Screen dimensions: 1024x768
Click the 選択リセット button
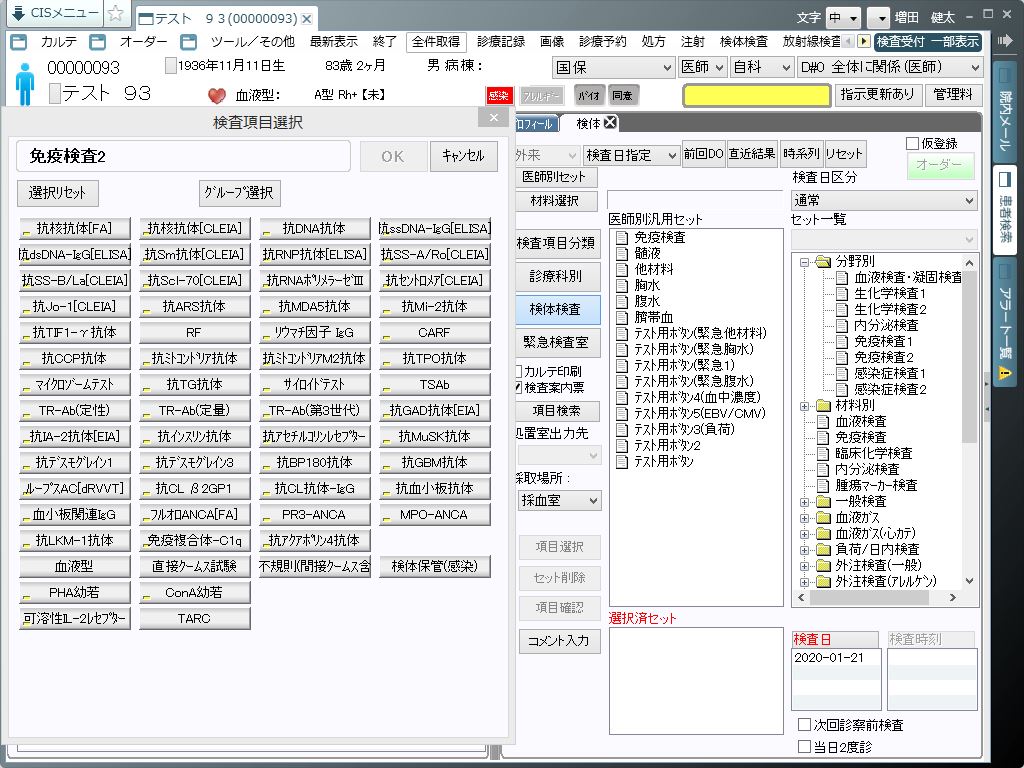click(x=57, y=193)
